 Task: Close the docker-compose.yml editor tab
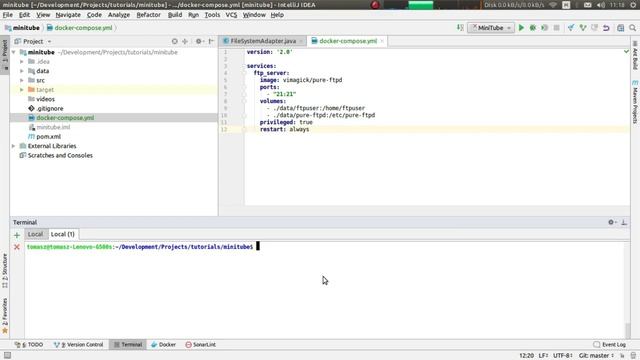382,41
